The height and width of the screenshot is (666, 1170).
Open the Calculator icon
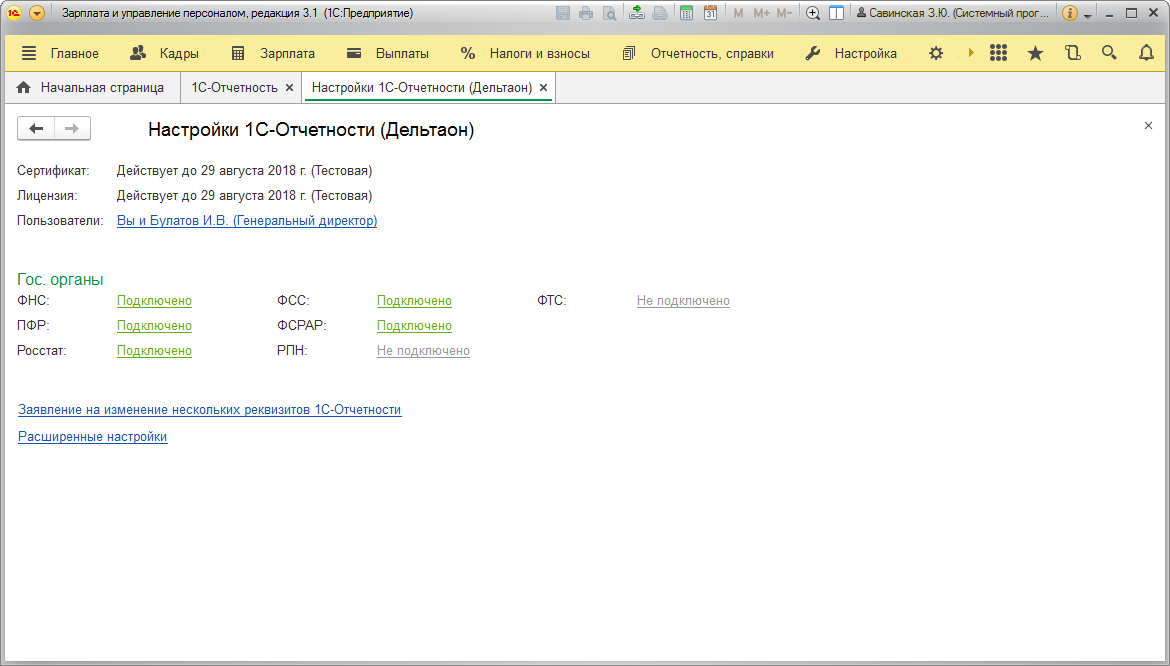(x=686, y=13)
